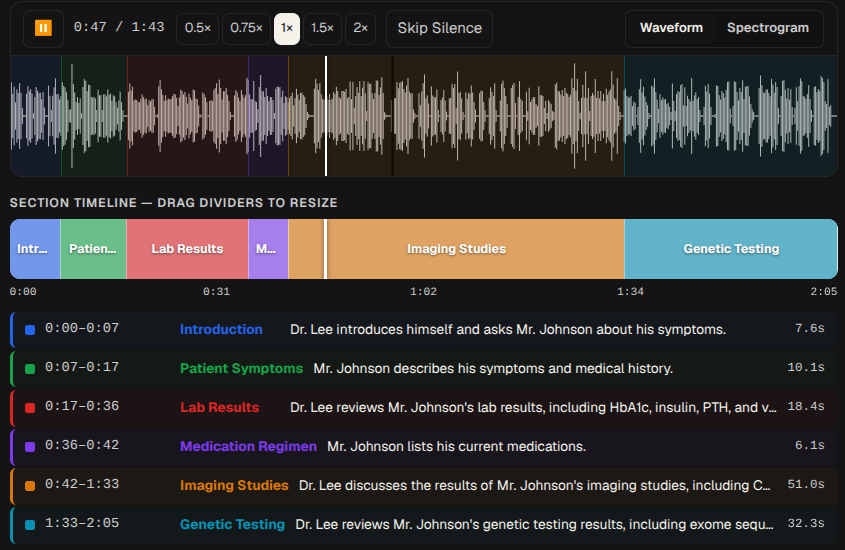Pause playback with the orange pause button
Viewport: 845px width, 550px height.
click(x=43, y=28)
